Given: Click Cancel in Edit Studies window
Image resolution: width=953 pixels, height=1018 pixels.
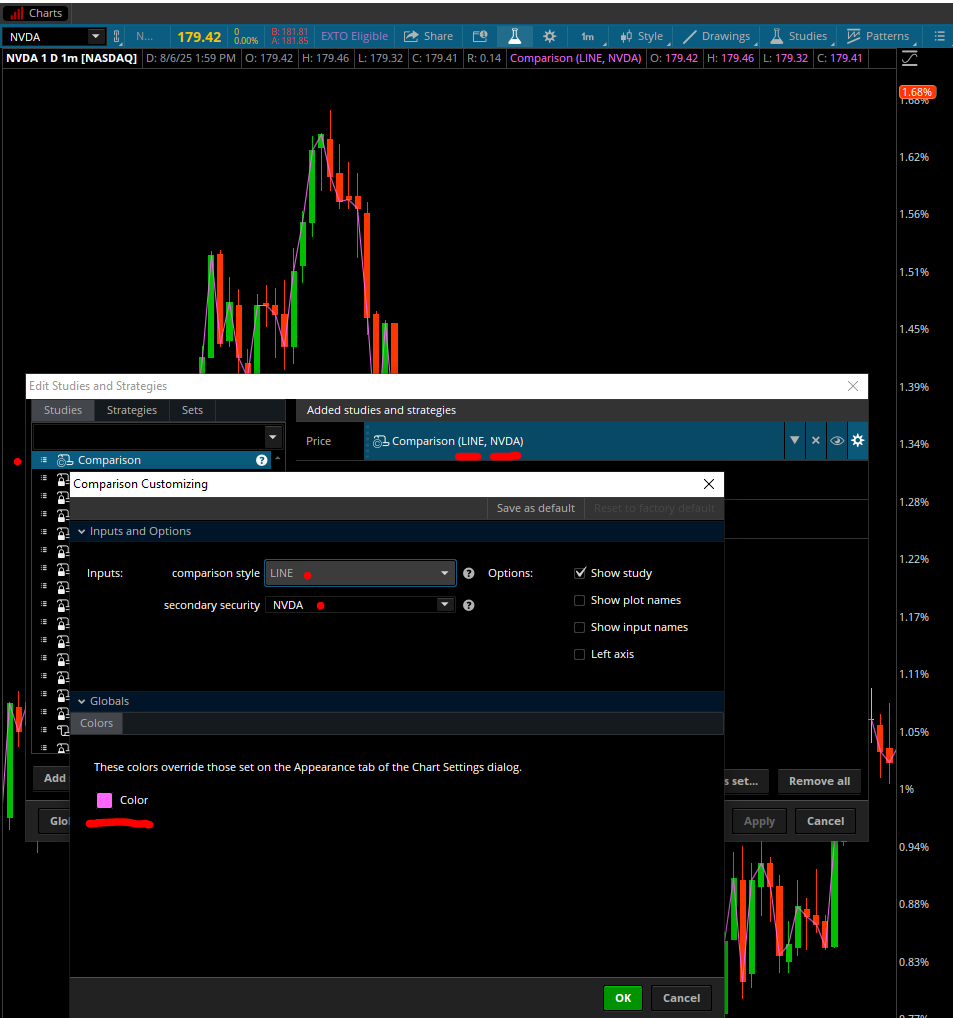Looking at the screenshot, I should click(825, 821).
